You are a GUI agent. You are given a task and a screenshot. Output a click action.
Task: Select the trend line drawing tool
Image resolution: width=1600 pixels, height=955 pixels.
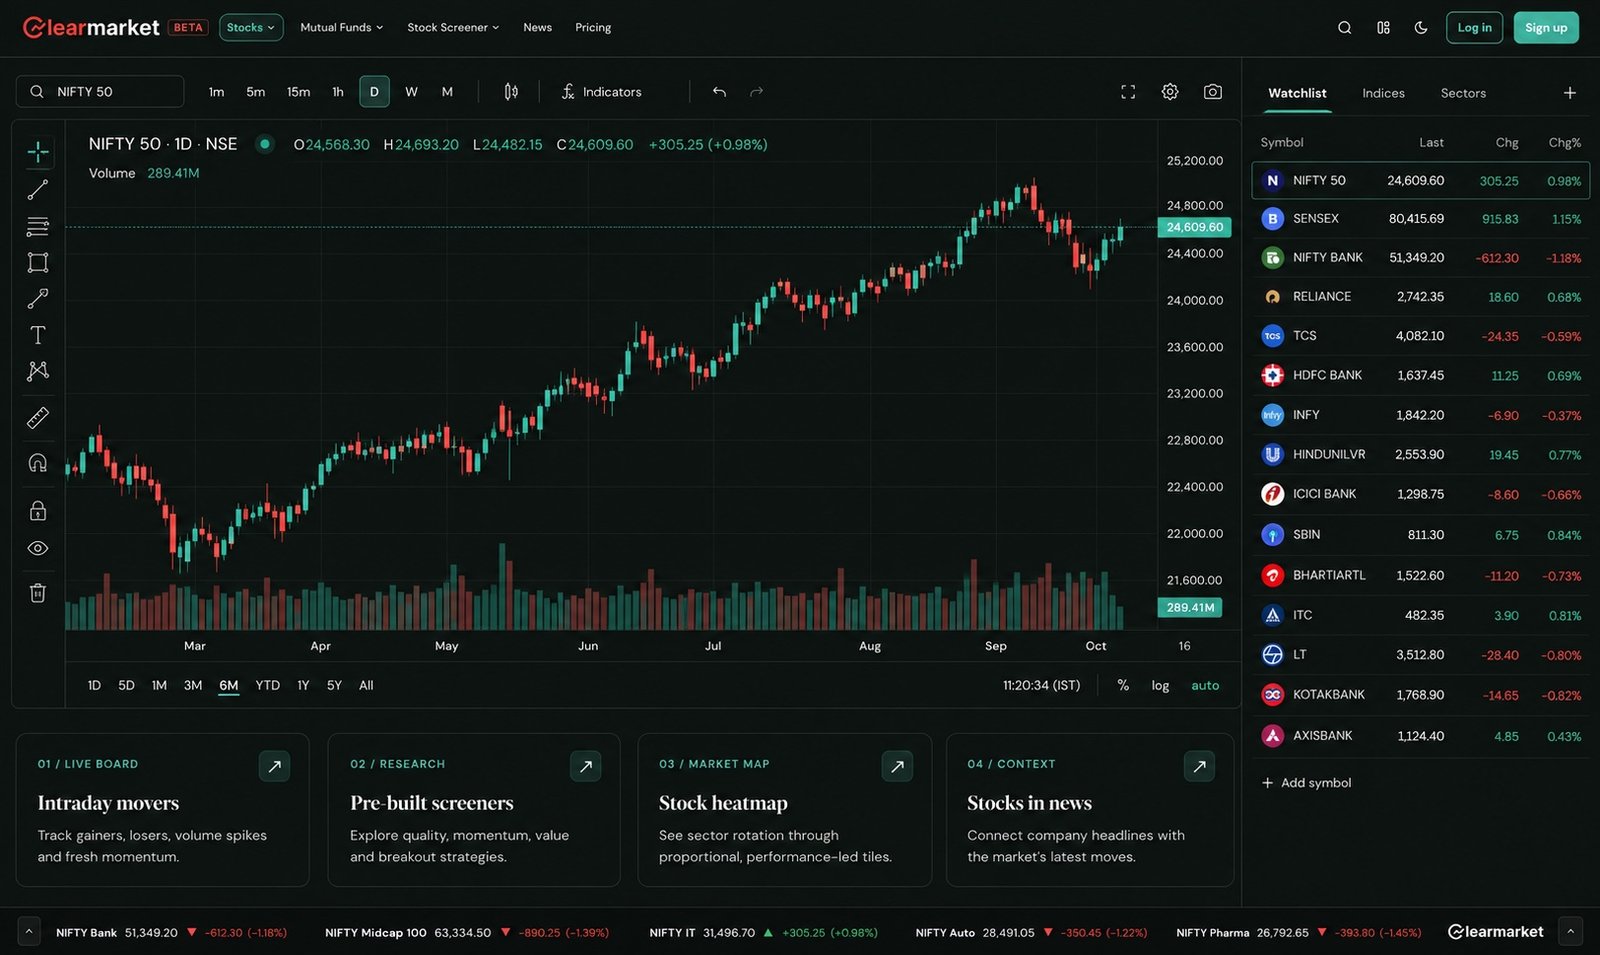[x=38, y=189]
